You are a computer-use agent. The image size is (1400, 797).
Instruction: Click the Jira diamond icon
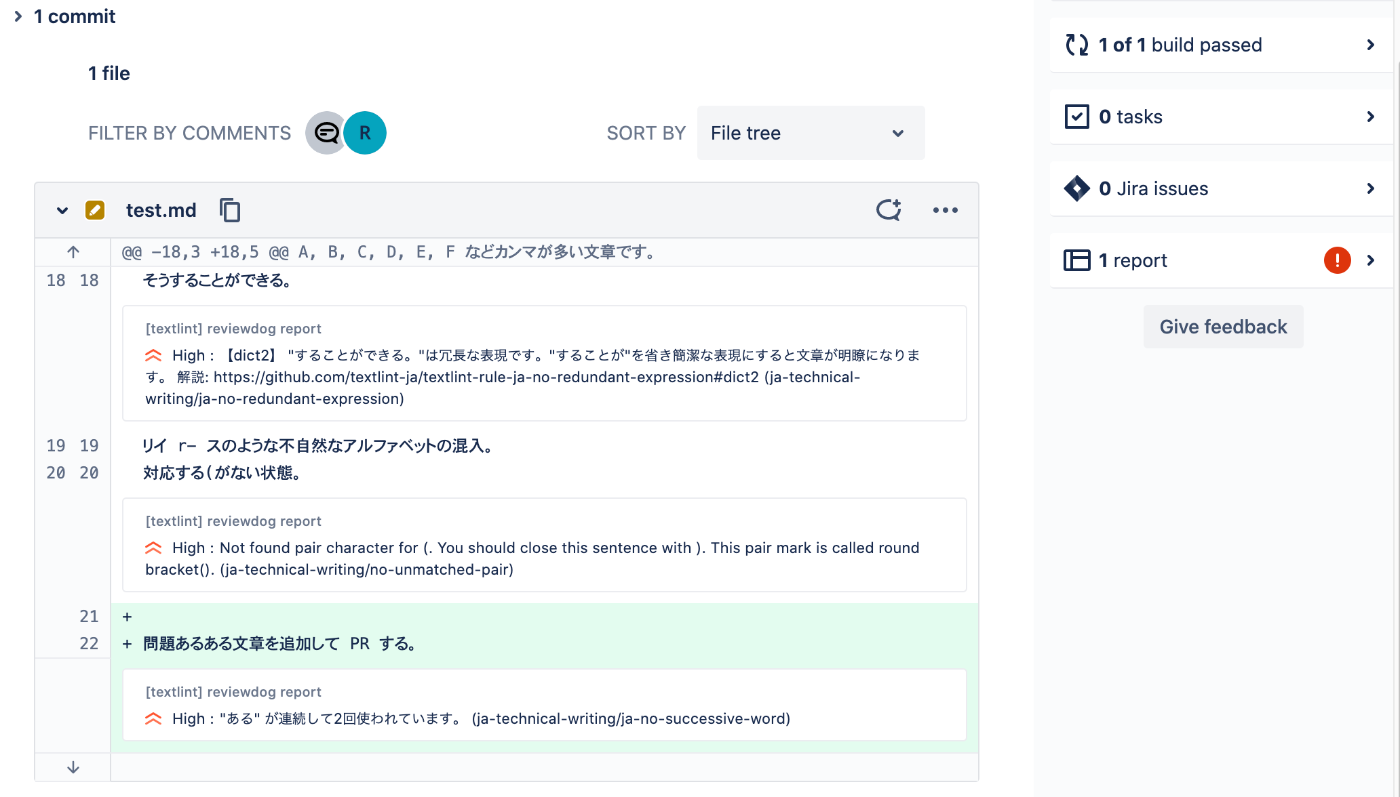[1077, 189]
